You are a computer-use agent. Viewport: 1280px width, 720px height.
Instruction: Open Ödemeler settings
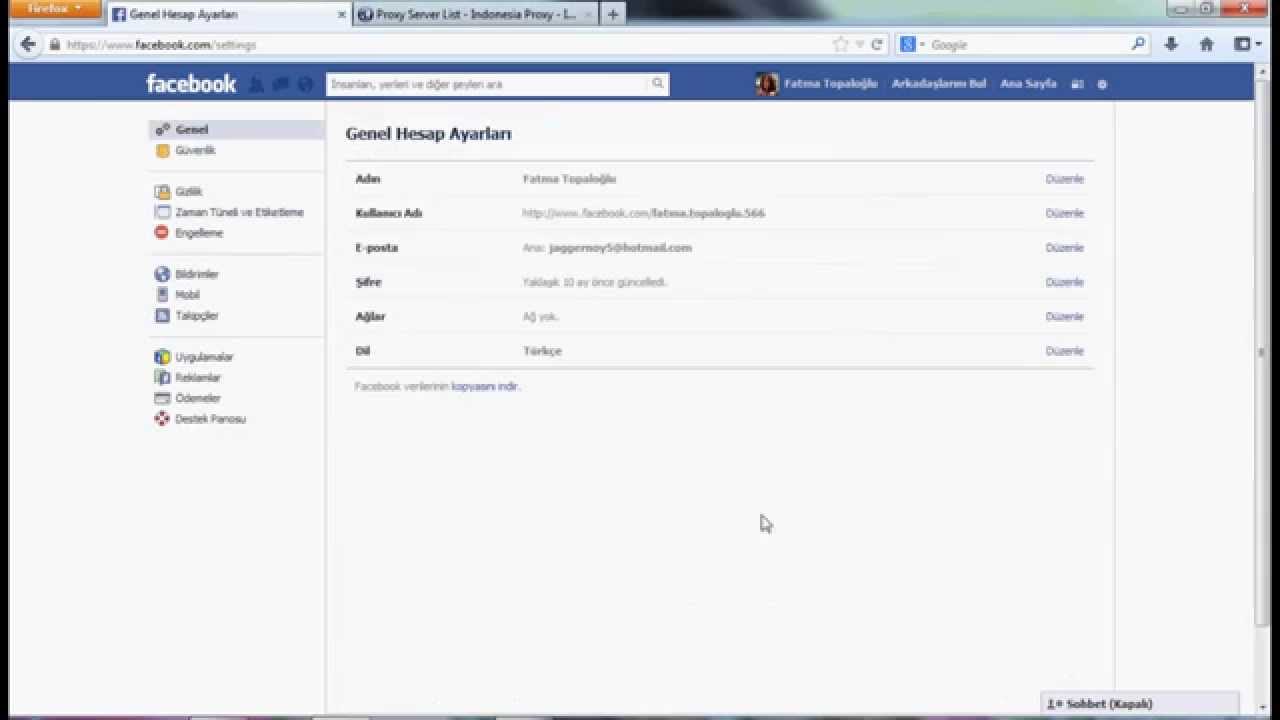coord(197,398)
